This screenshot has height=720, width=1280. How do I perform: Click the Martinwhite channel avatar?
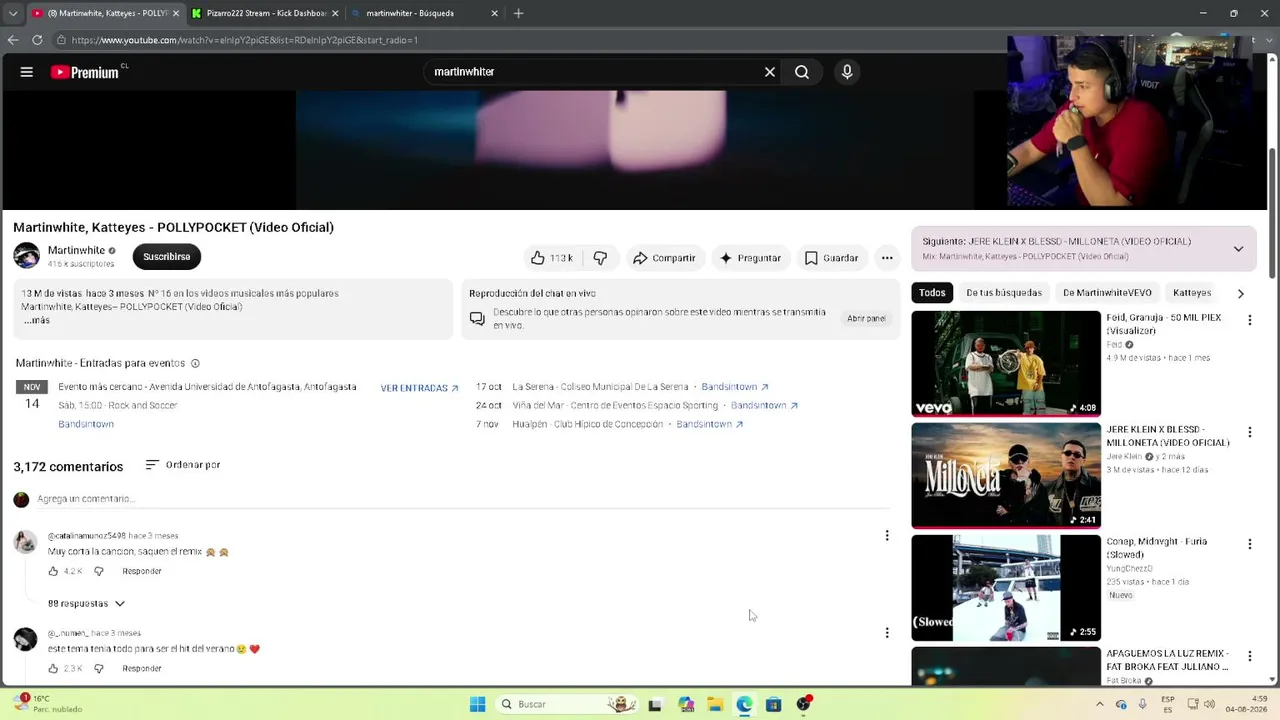pyautogui.click(x=27, y=256)
